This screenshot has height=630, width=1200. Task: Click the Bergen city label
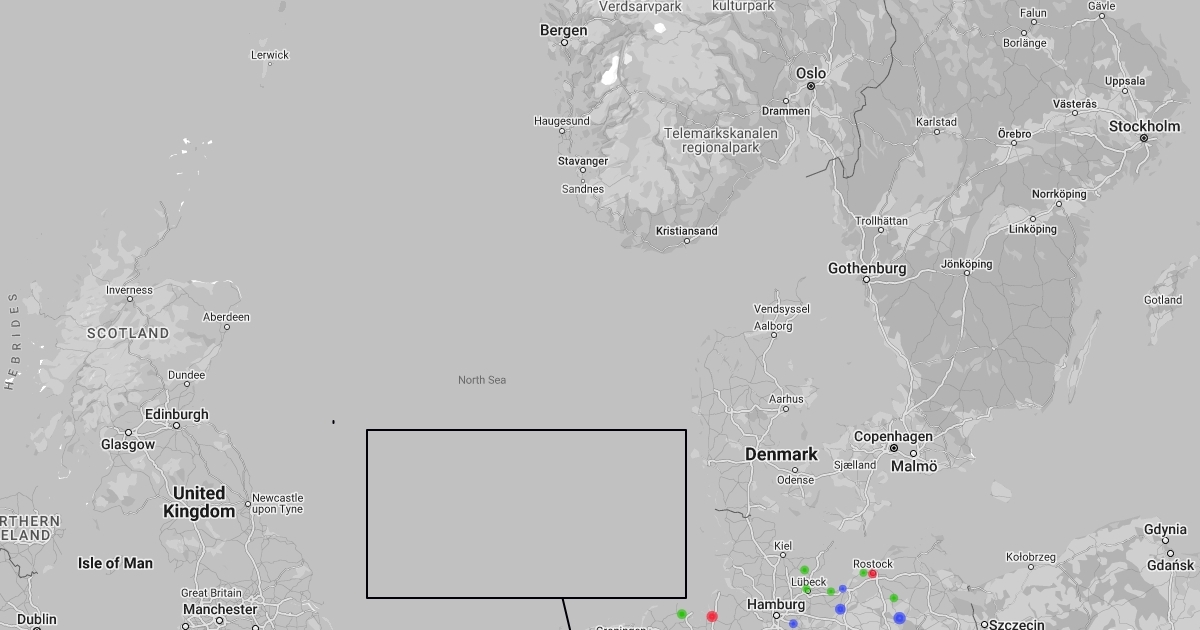564,30
